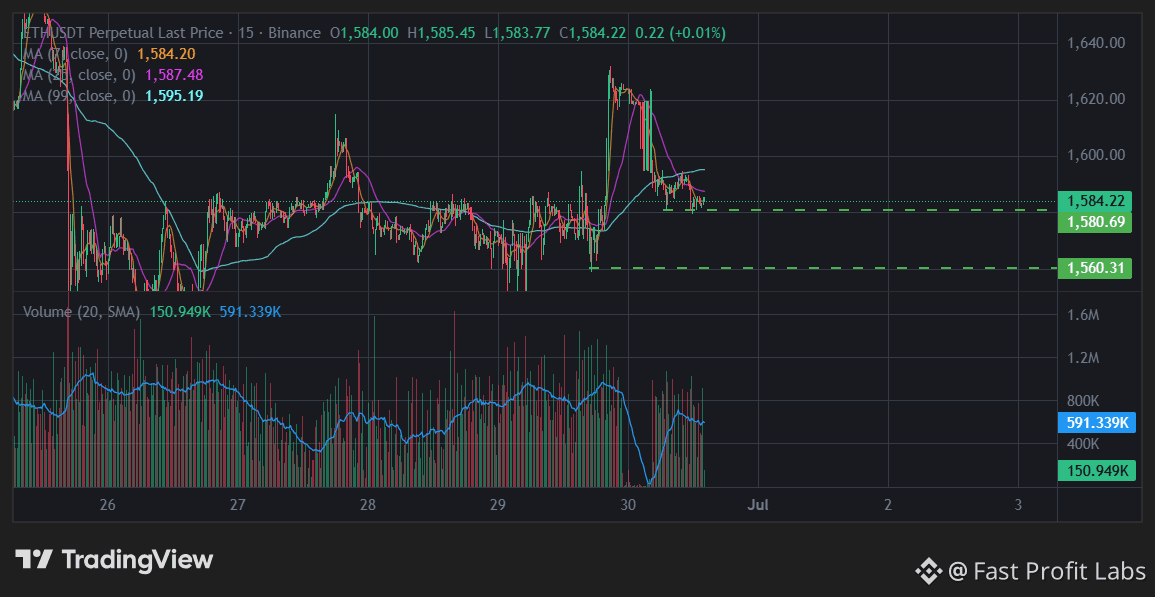Click date 26 on the time axis

point(108,505)
